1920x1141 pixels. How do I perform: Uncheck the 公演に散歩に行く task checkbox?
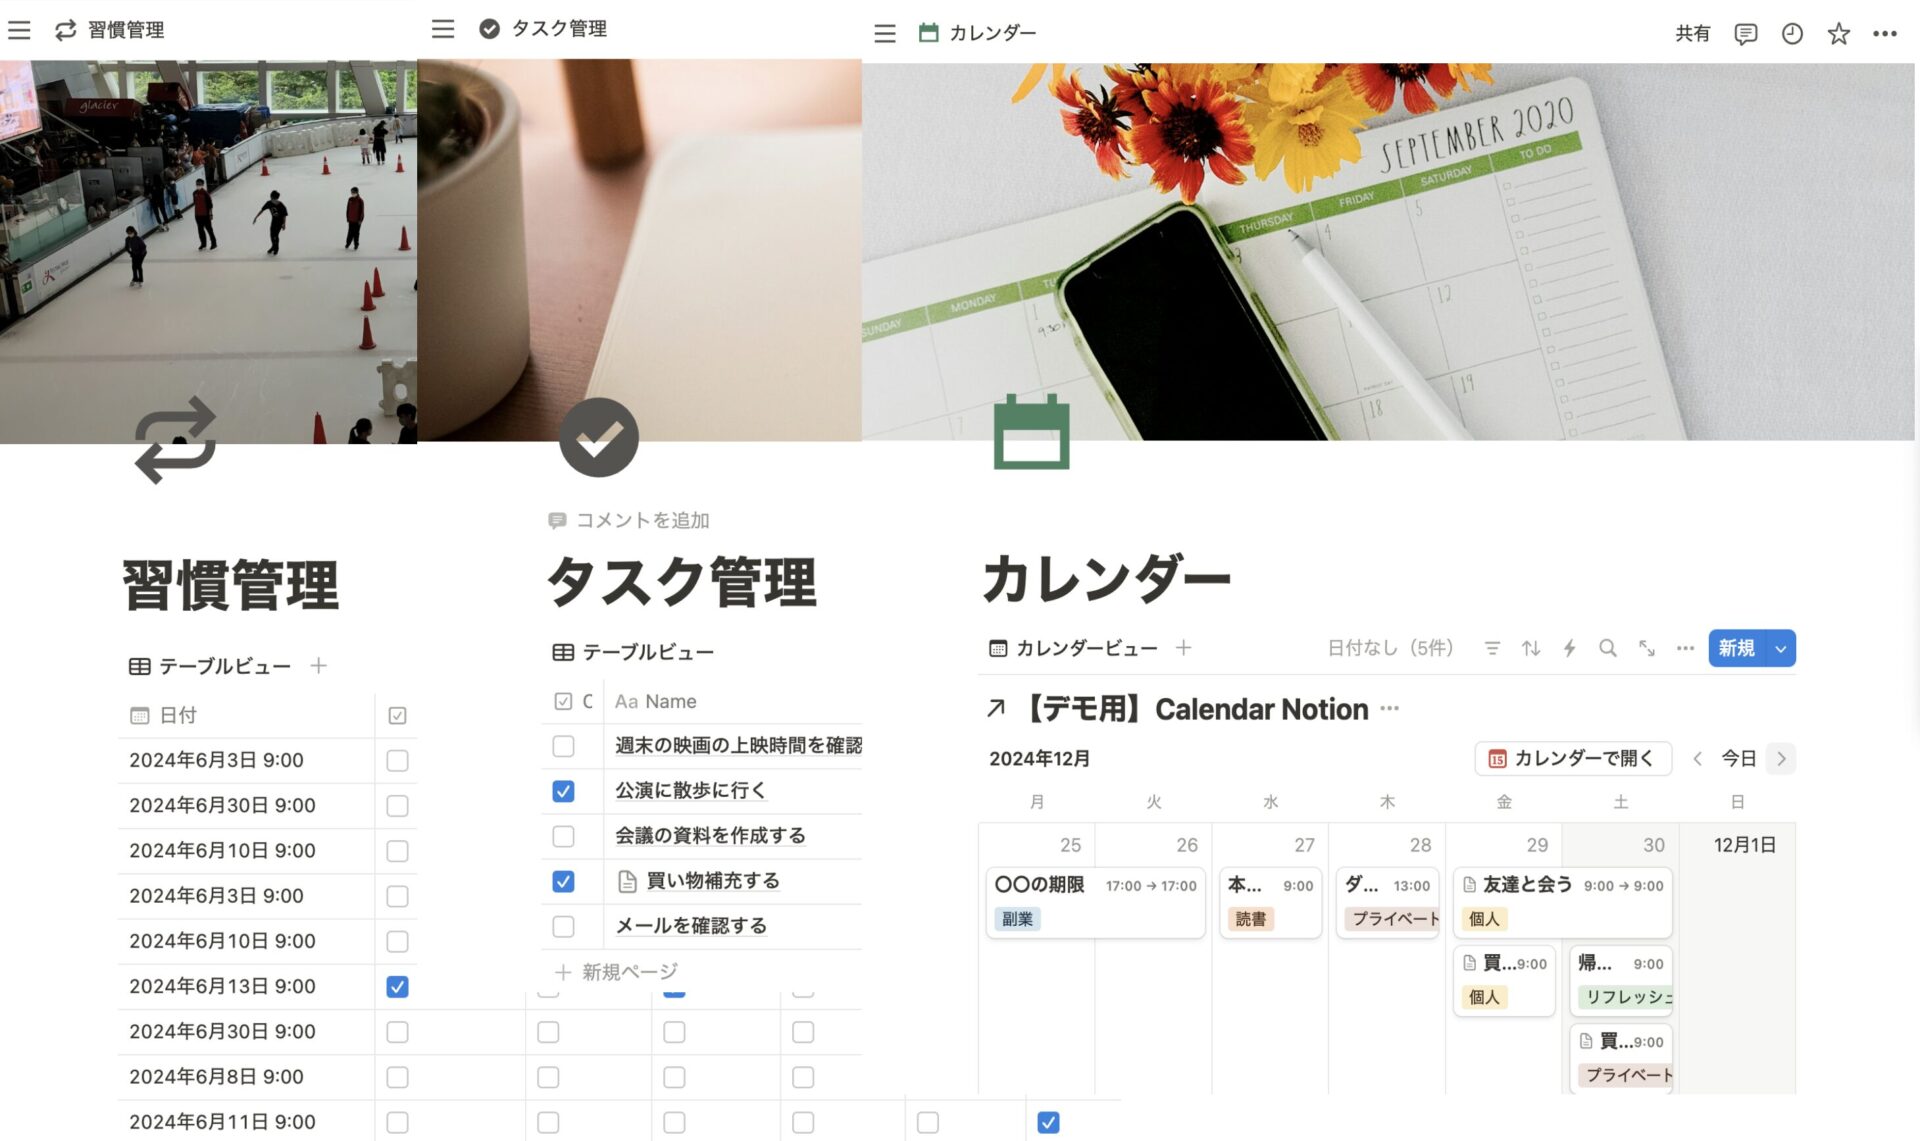[x=564, y=791]
